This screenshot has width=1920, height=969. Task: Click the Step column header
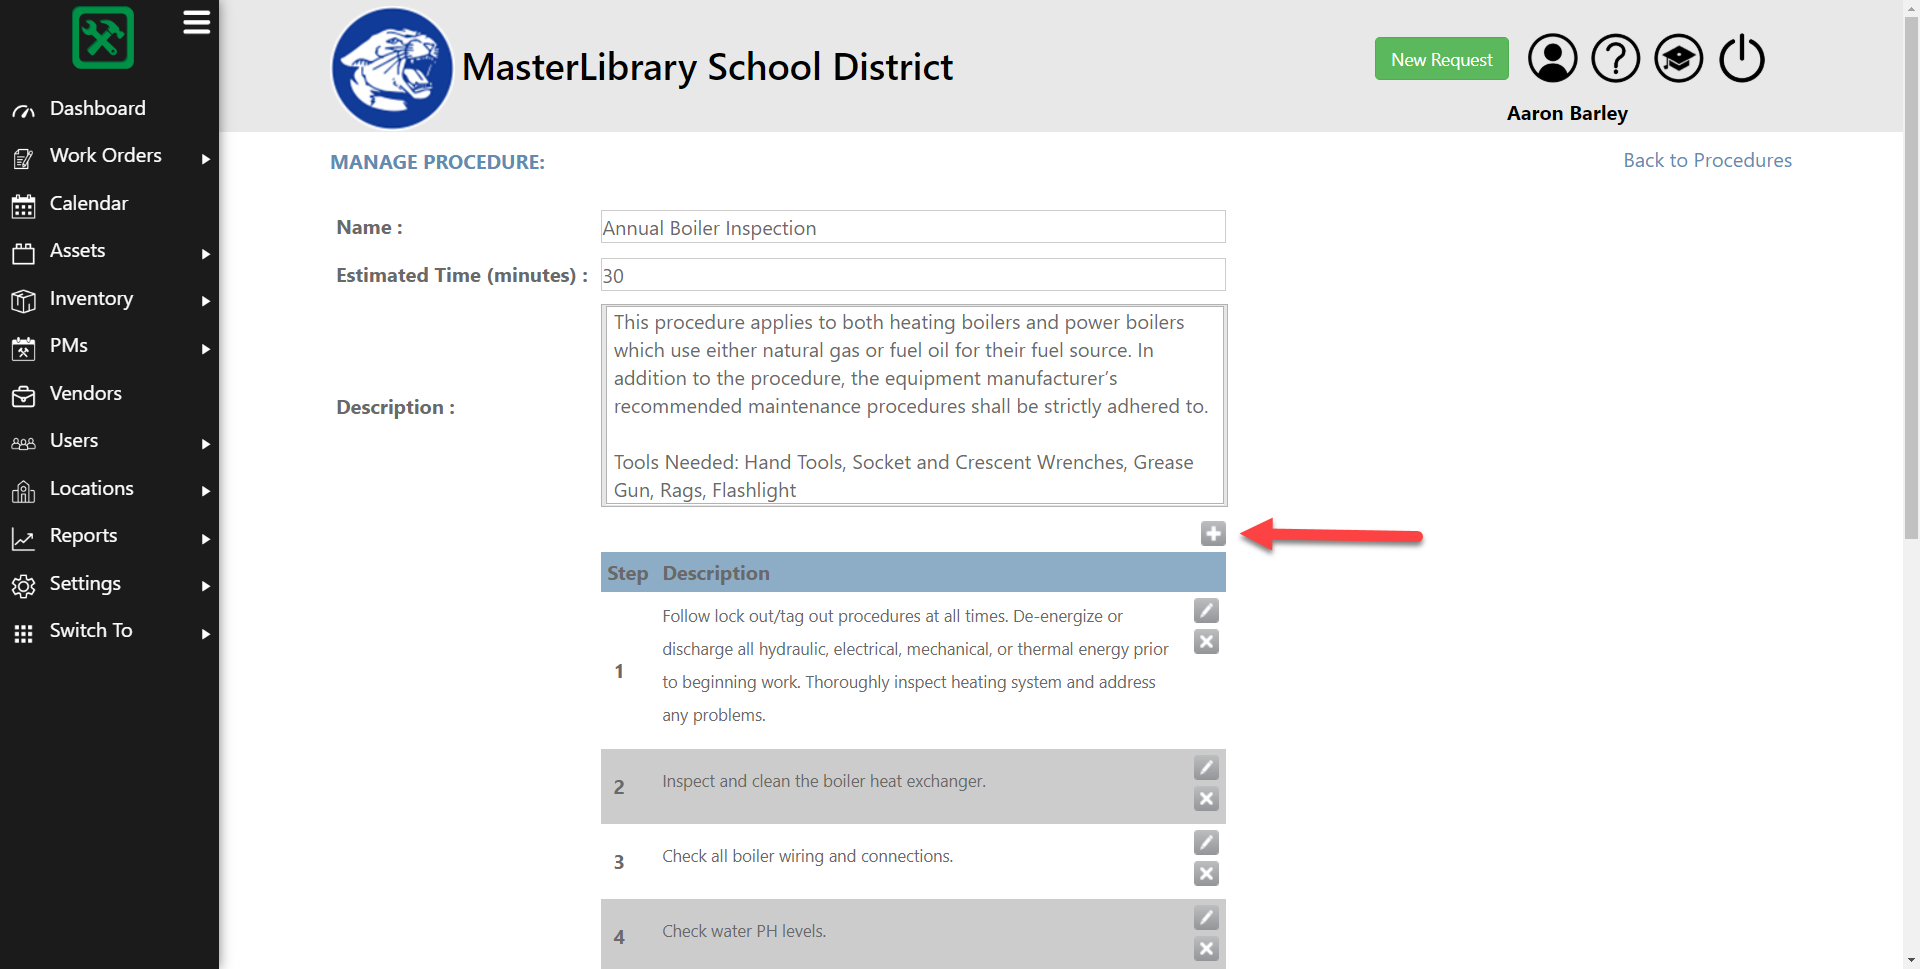click(627, 573)
